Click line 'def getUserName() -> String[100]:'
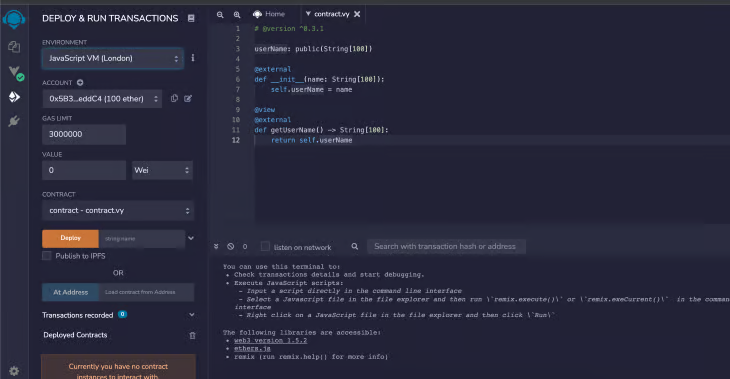 pos(321,130)
